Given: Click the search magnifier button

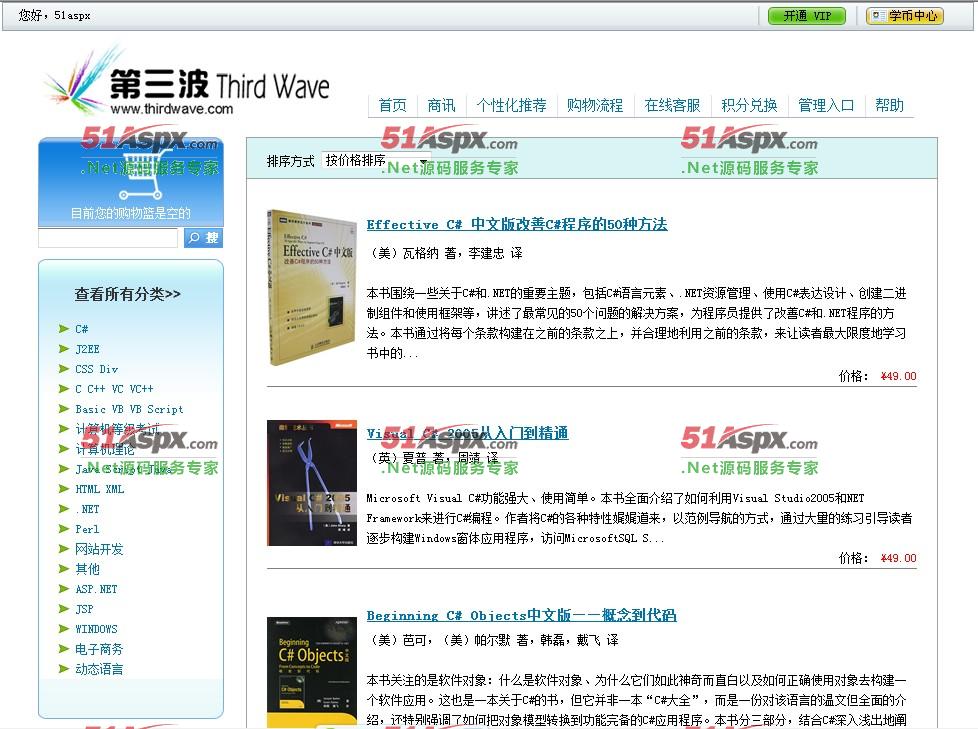Looking at the screenshot, I should click(203, 238).
